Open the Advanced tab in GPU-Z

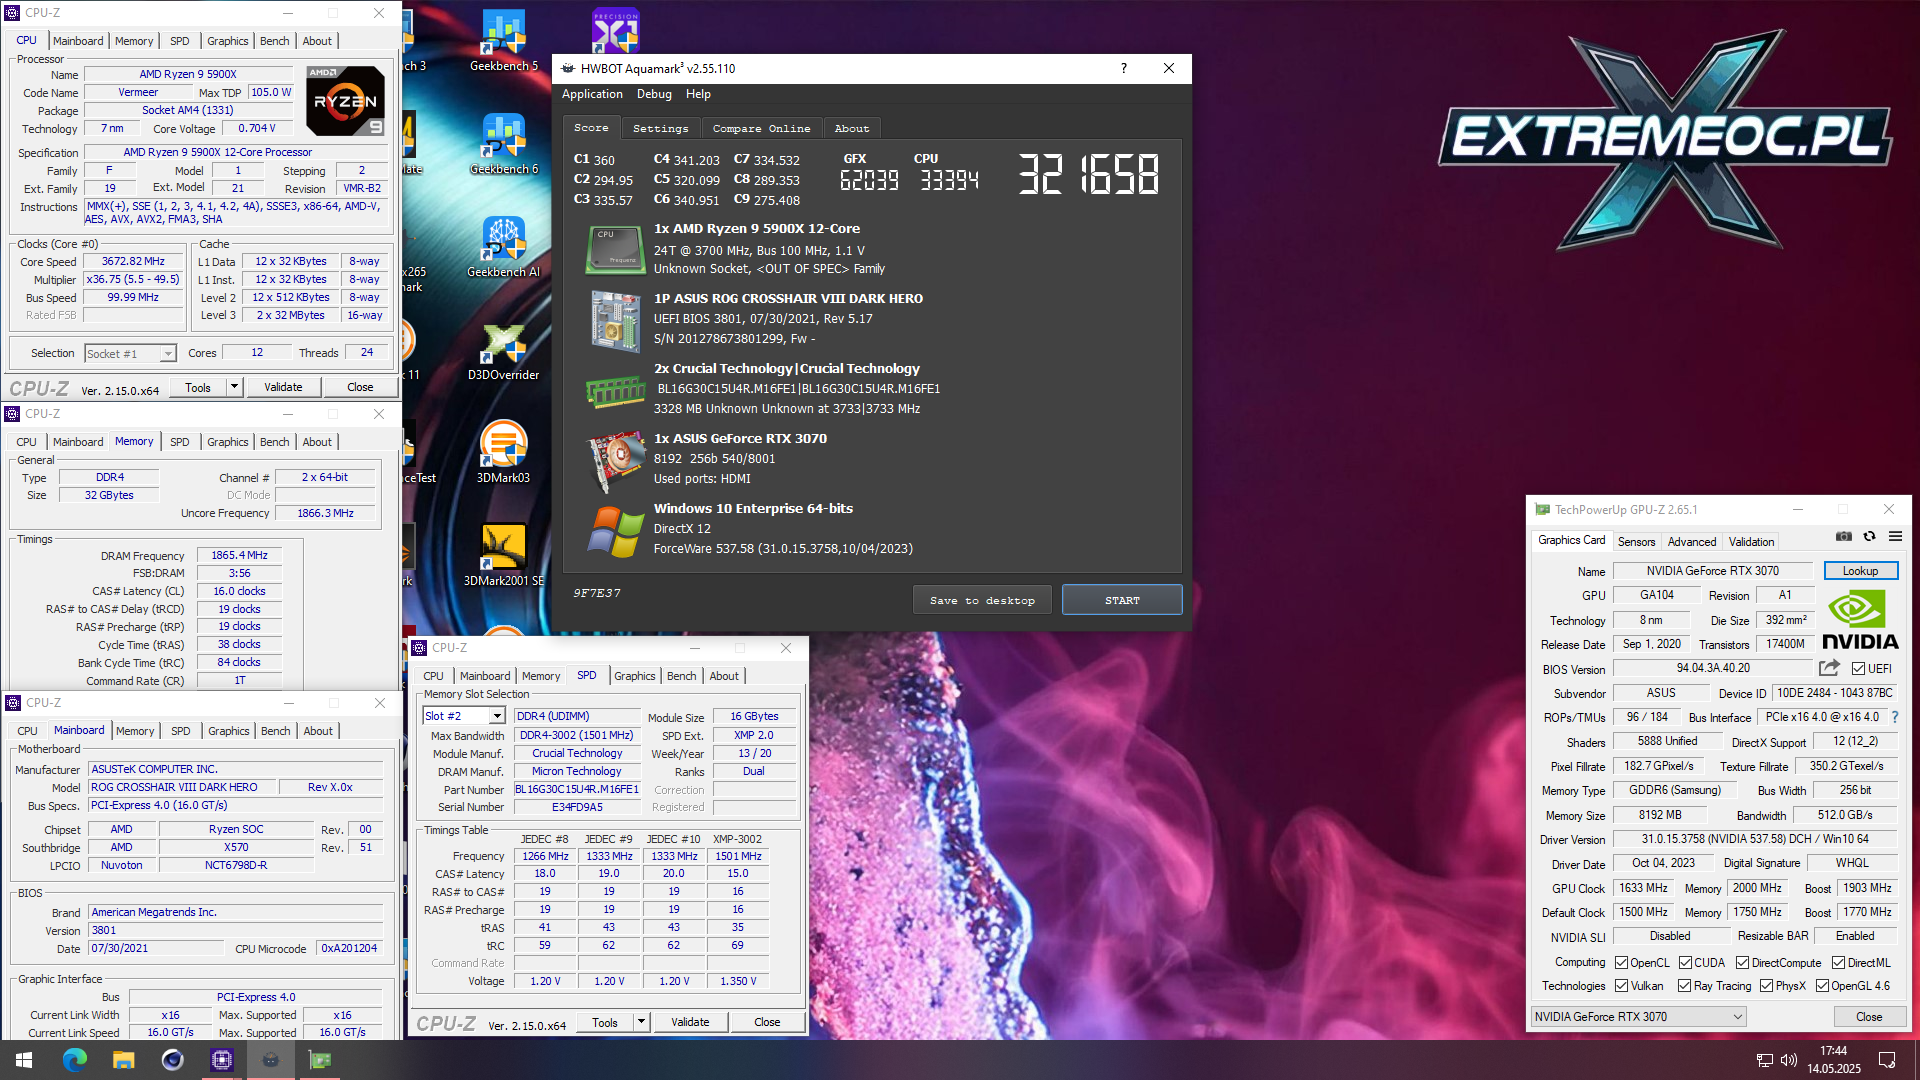1691,541
